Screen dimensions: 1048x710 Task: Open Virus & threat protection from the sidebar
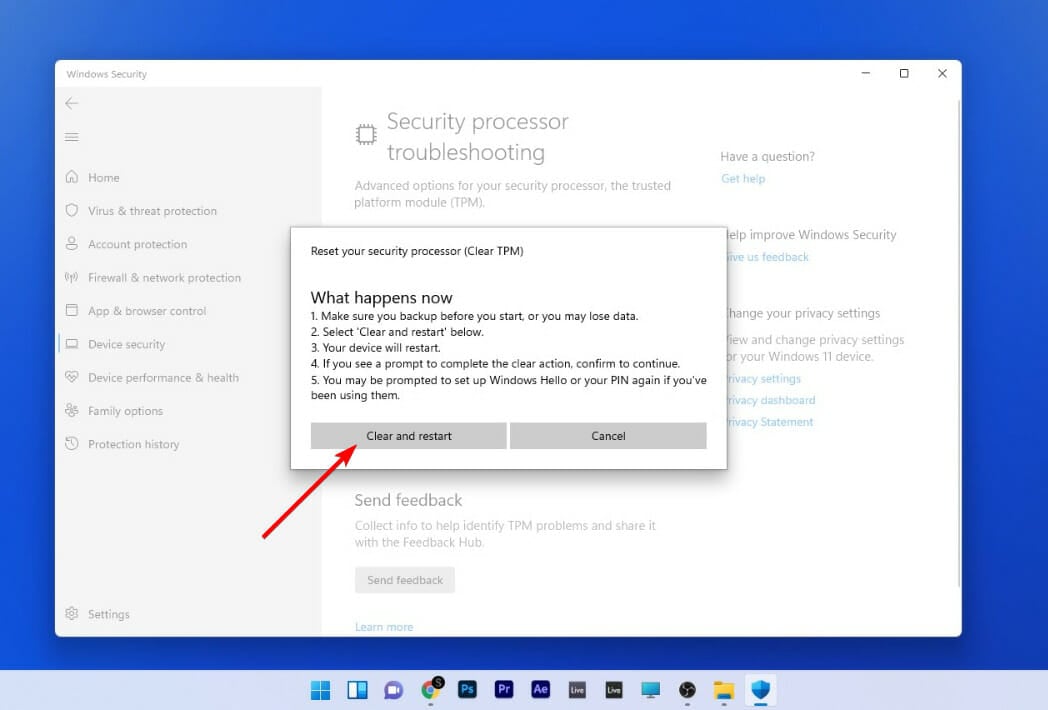(152, 210)
